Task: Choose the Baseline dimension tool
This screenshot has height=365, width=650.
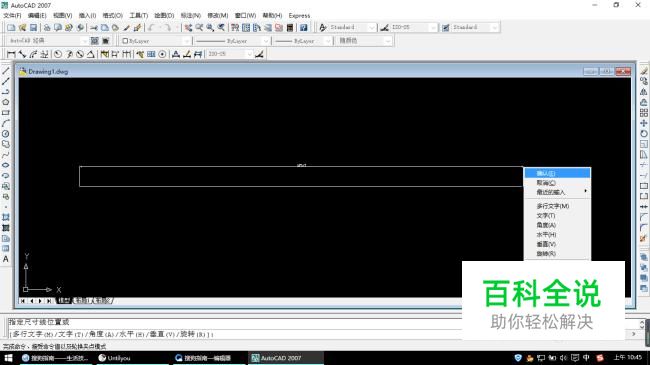Action: 115,54
